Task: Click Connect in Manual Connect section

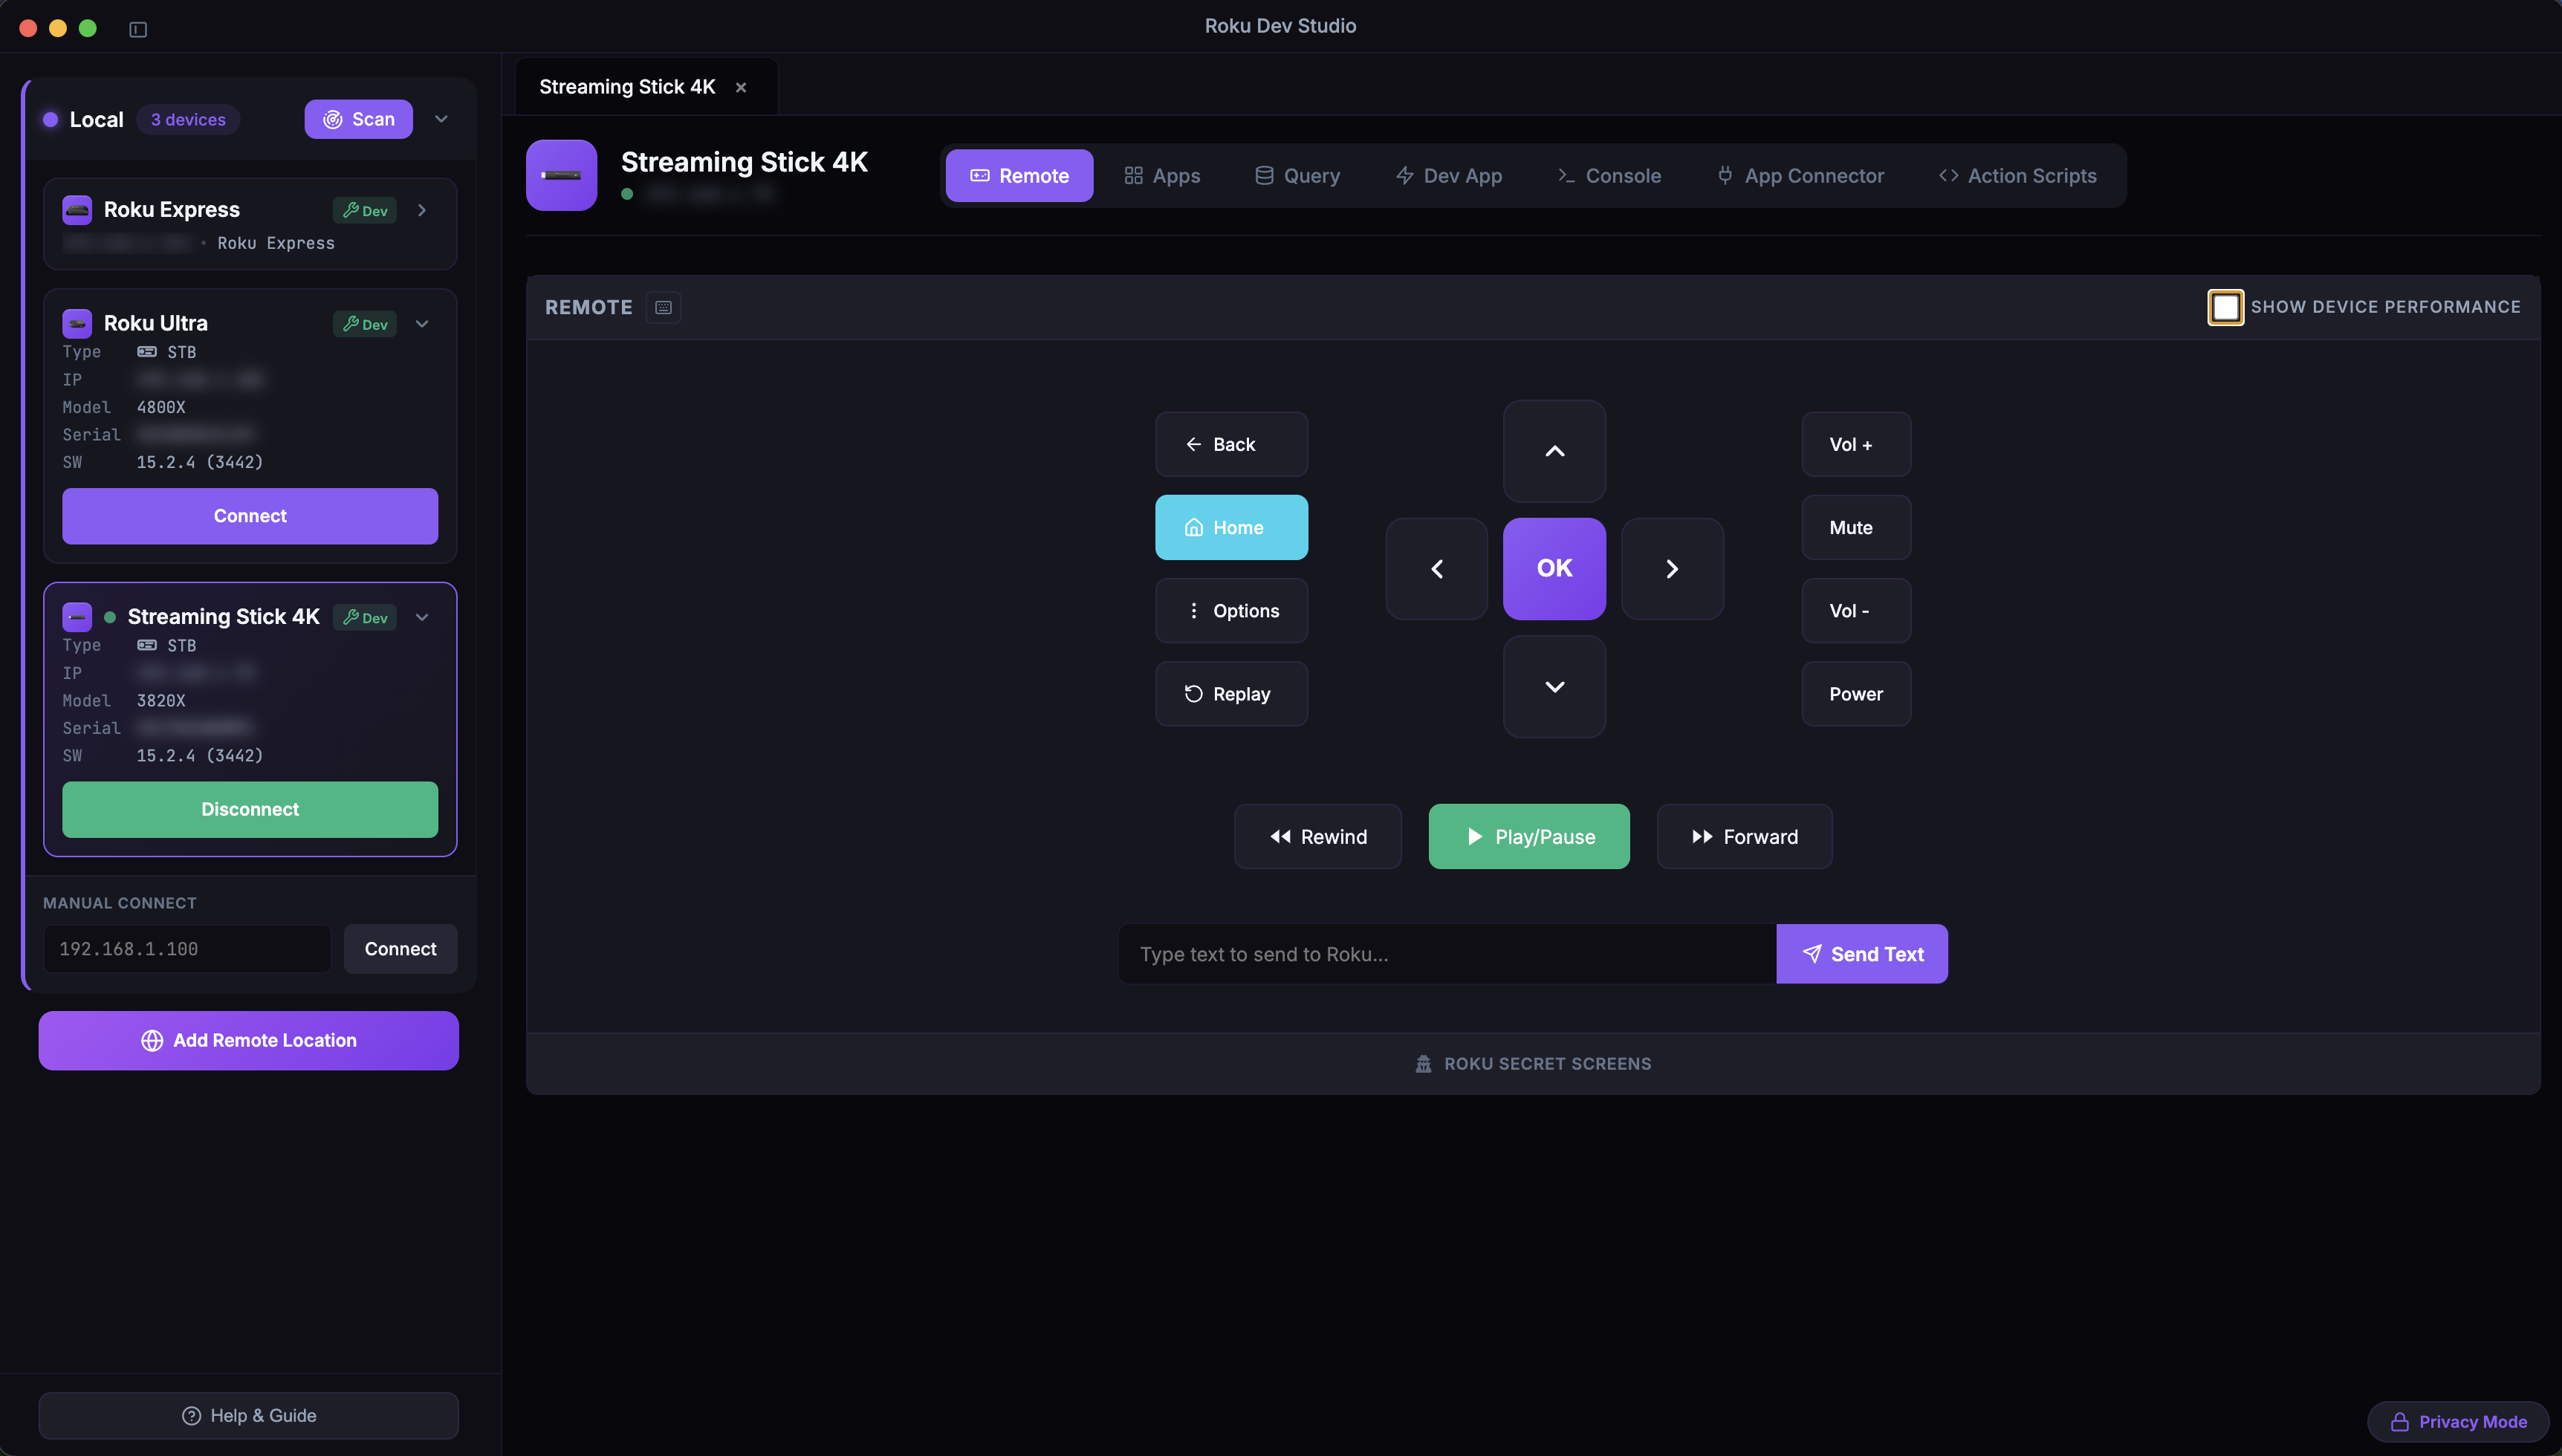Action: pos(400,949)
